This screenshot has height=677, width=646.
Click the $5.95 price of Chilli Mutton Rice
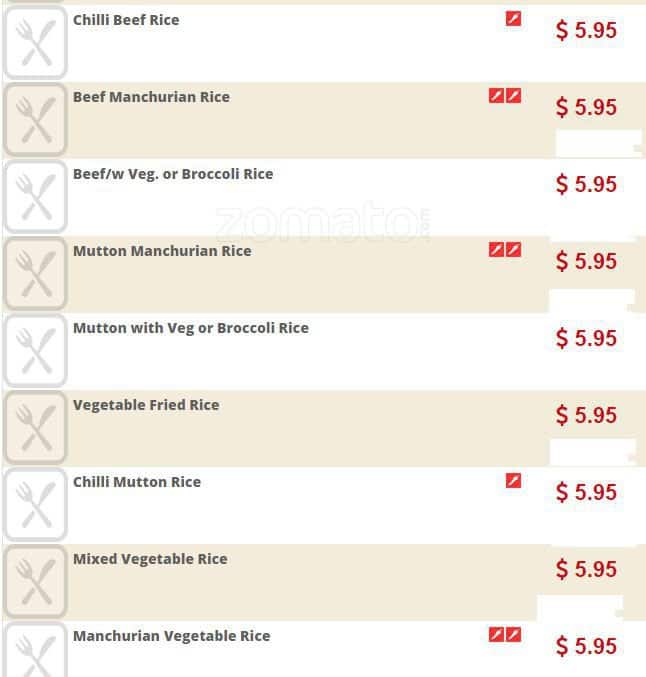(x=586, y=492)
